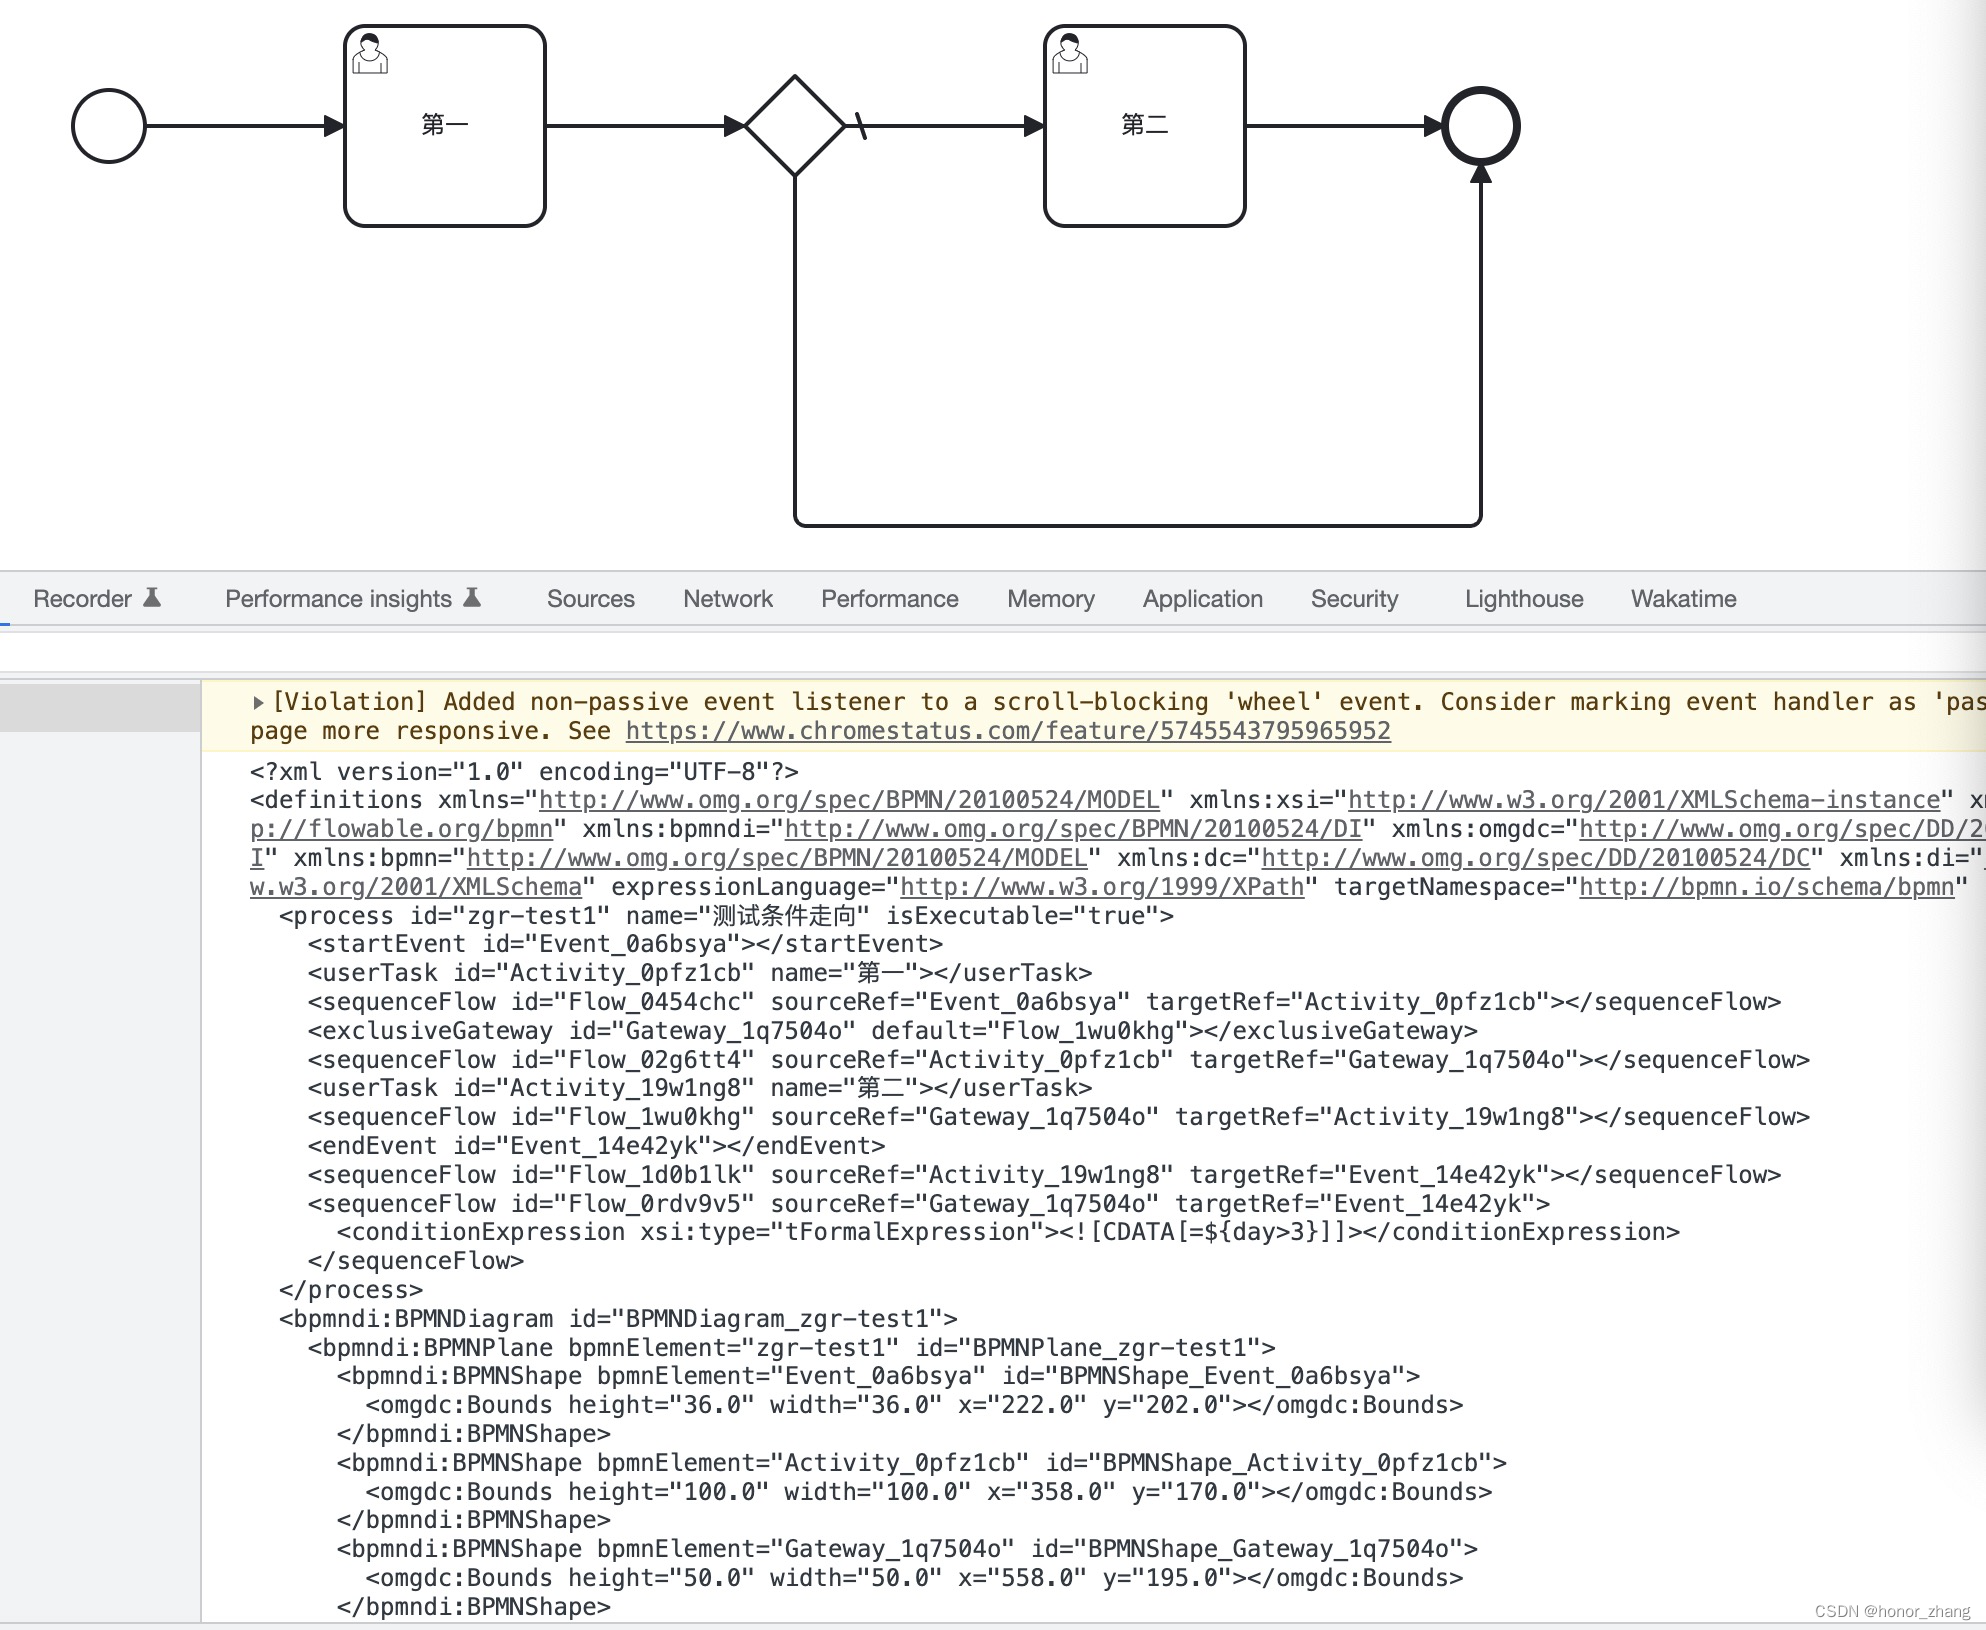Click the person icon on the 第二 user task
The height and width of the screenshot is (1630, 1986).
point(1070,53)
